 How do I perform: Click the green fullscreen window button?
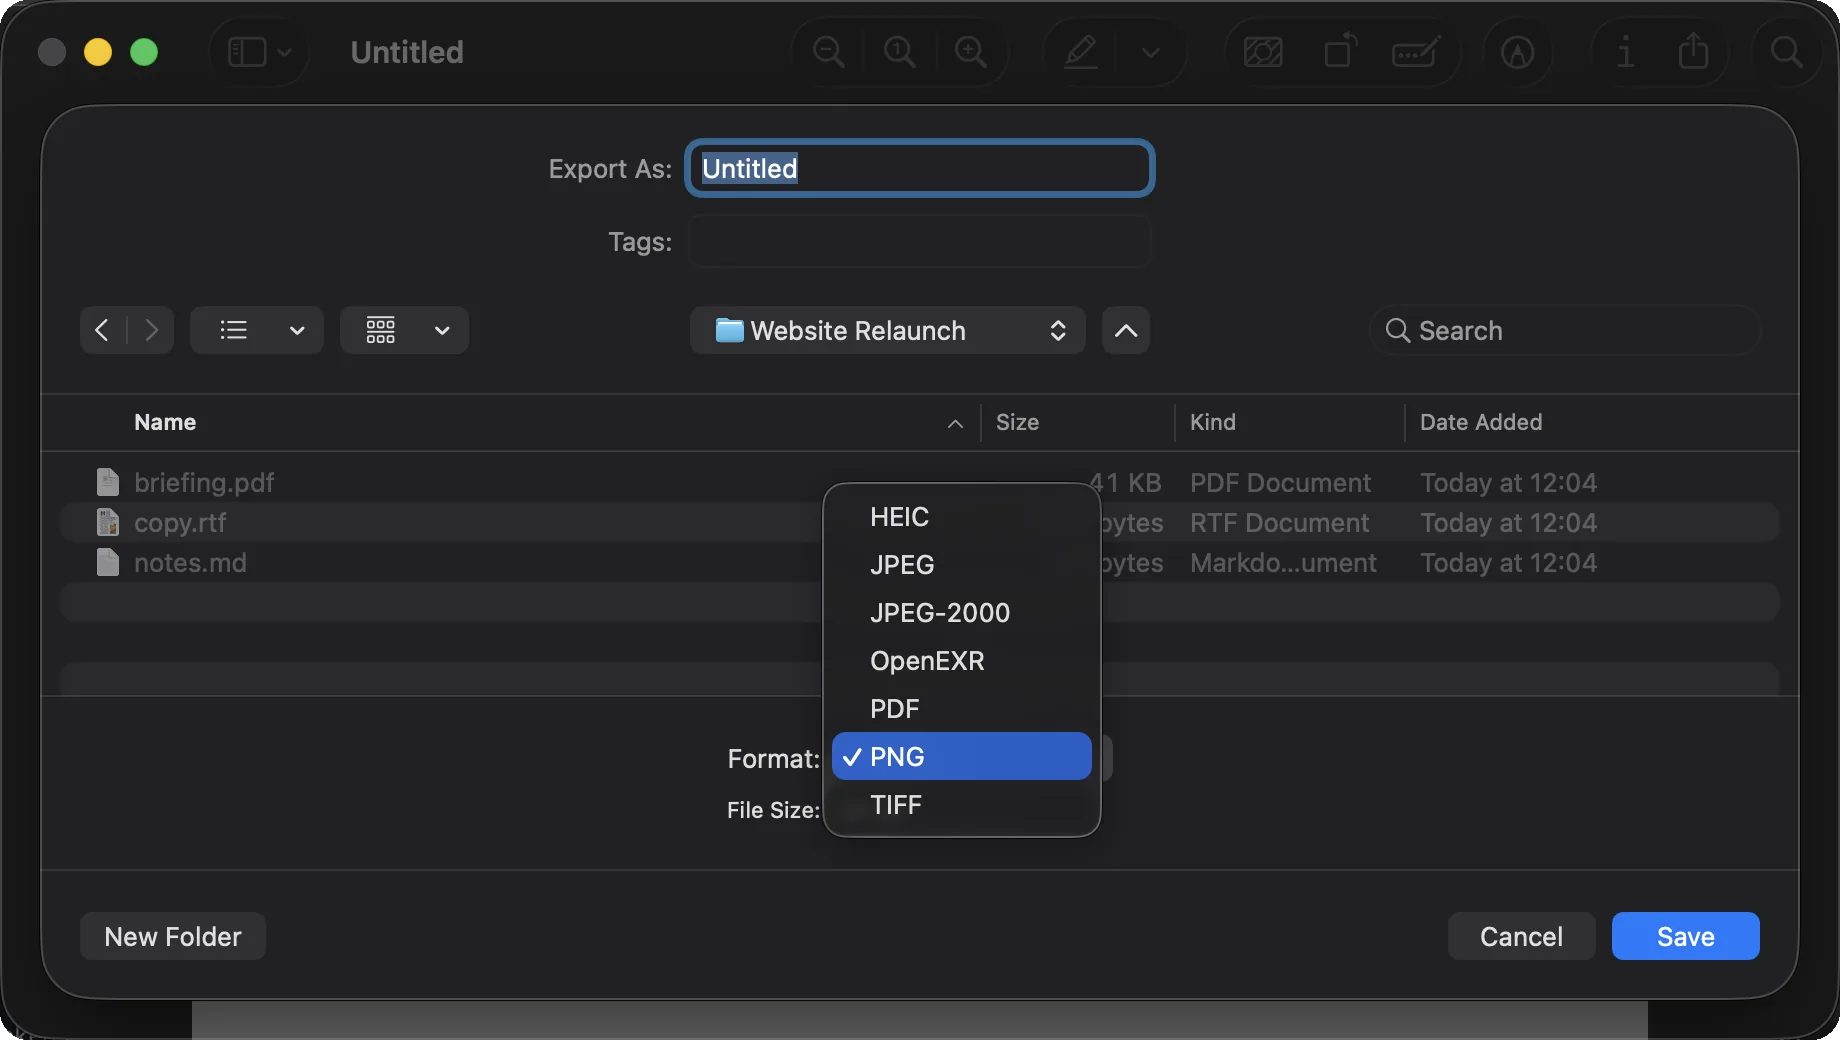[144, 52]
